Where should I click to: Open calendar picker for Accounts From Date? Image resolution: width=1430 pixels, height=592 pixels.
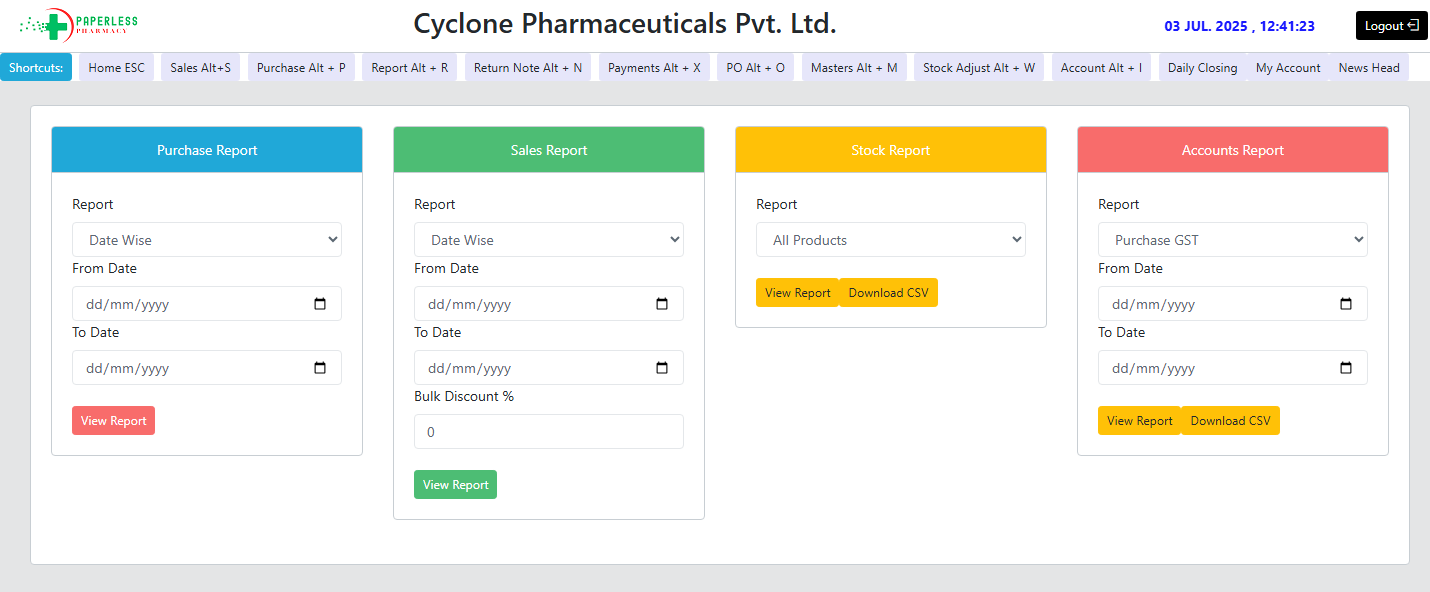[x=1346, y=304]
